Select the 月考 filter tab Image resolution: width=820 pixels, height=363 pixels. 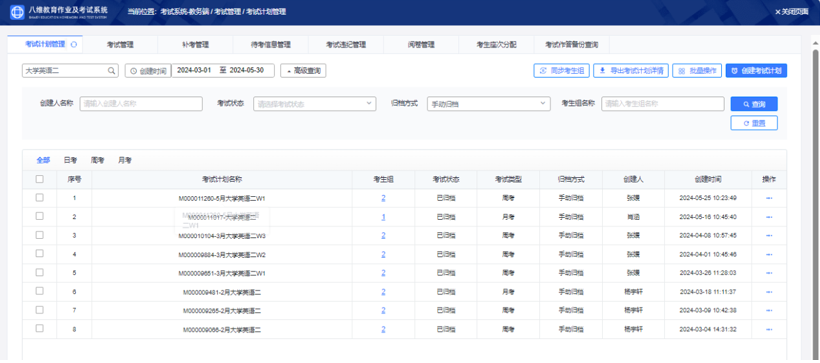(124, 160)
